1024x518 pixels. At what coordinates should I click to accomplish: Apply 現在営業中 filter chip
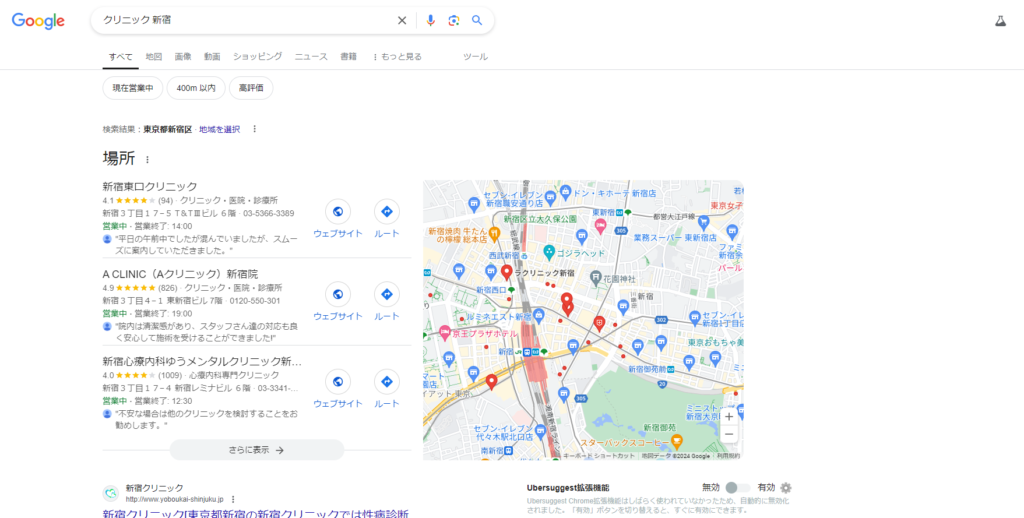tap(133, 88)
